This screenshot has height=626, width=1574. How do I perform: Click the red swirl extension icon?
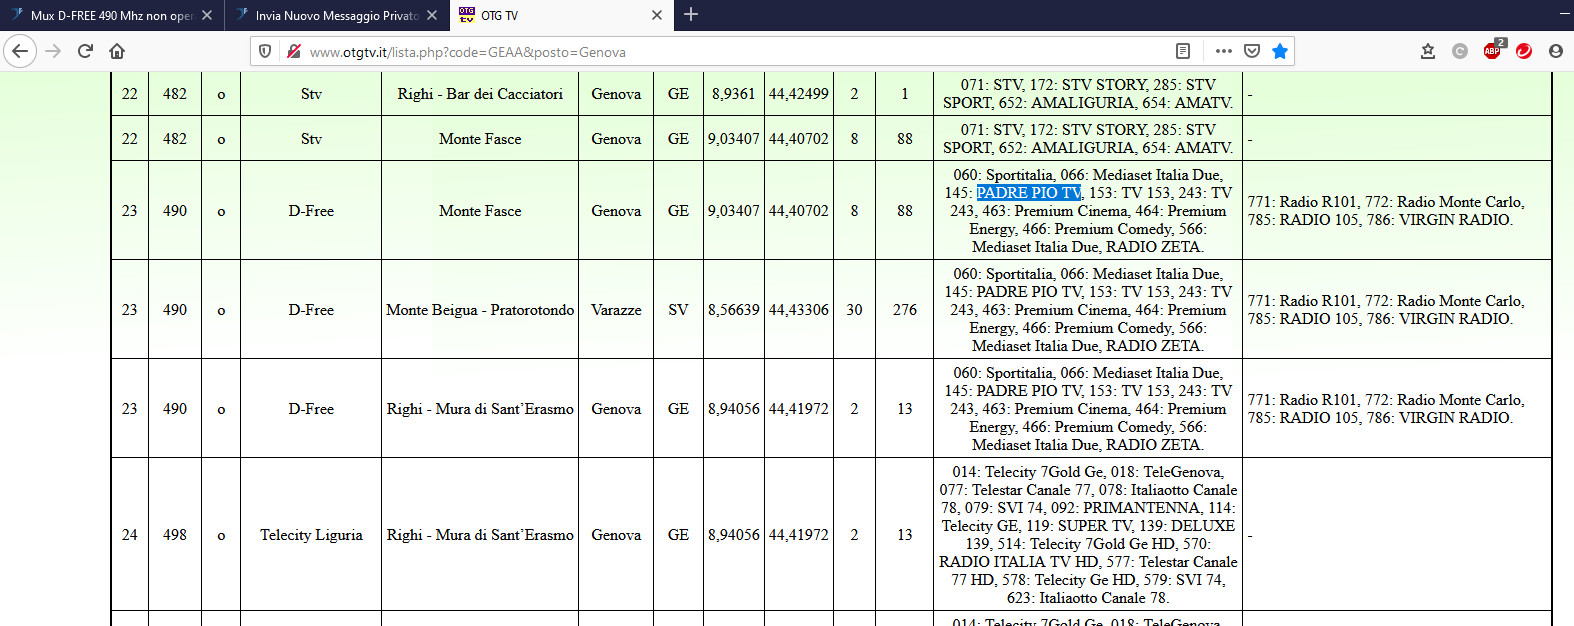[1524, 51]
